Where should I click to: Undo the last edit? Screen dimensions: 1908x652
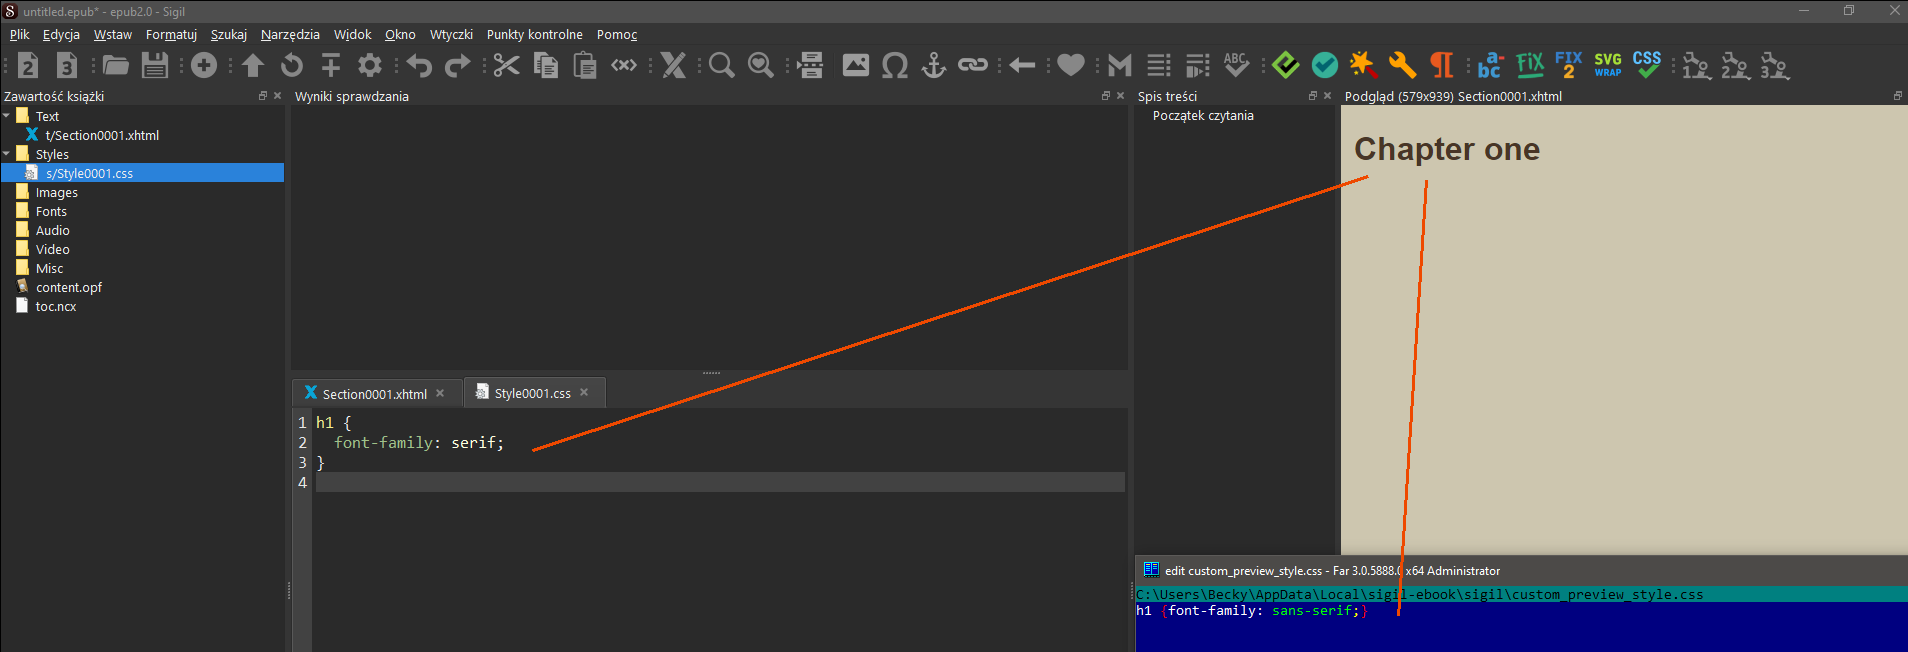tap(419, 66)
